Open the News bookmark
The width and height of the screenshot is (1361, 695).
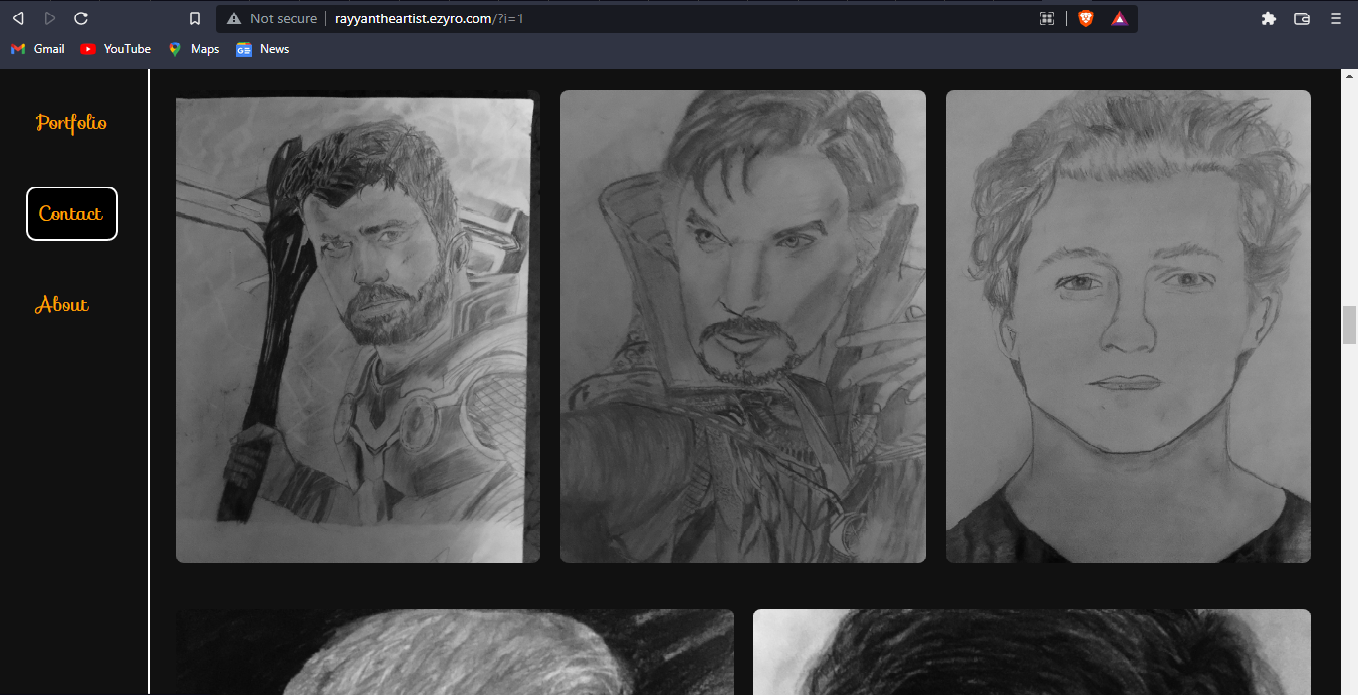point(263,49)
